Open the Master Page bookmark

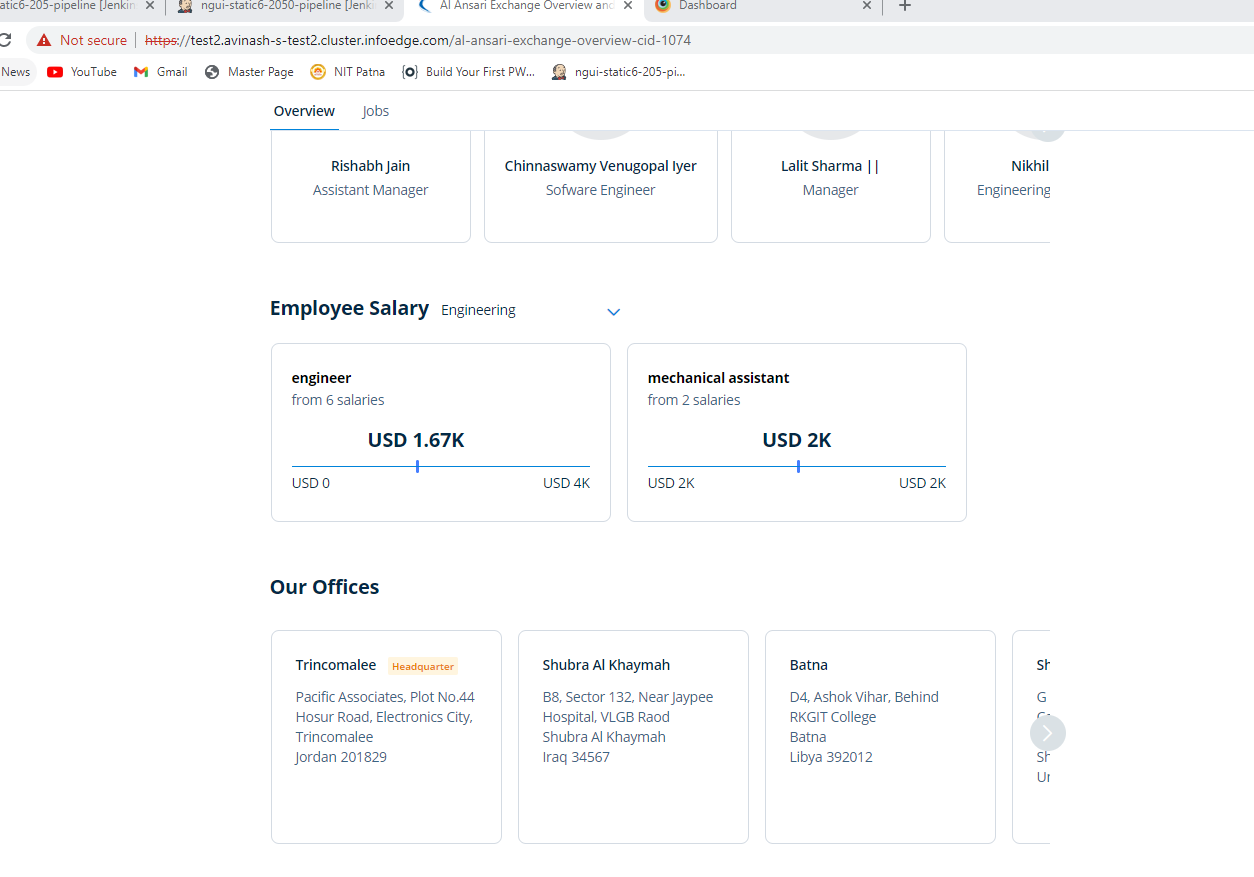pos(249,72)
